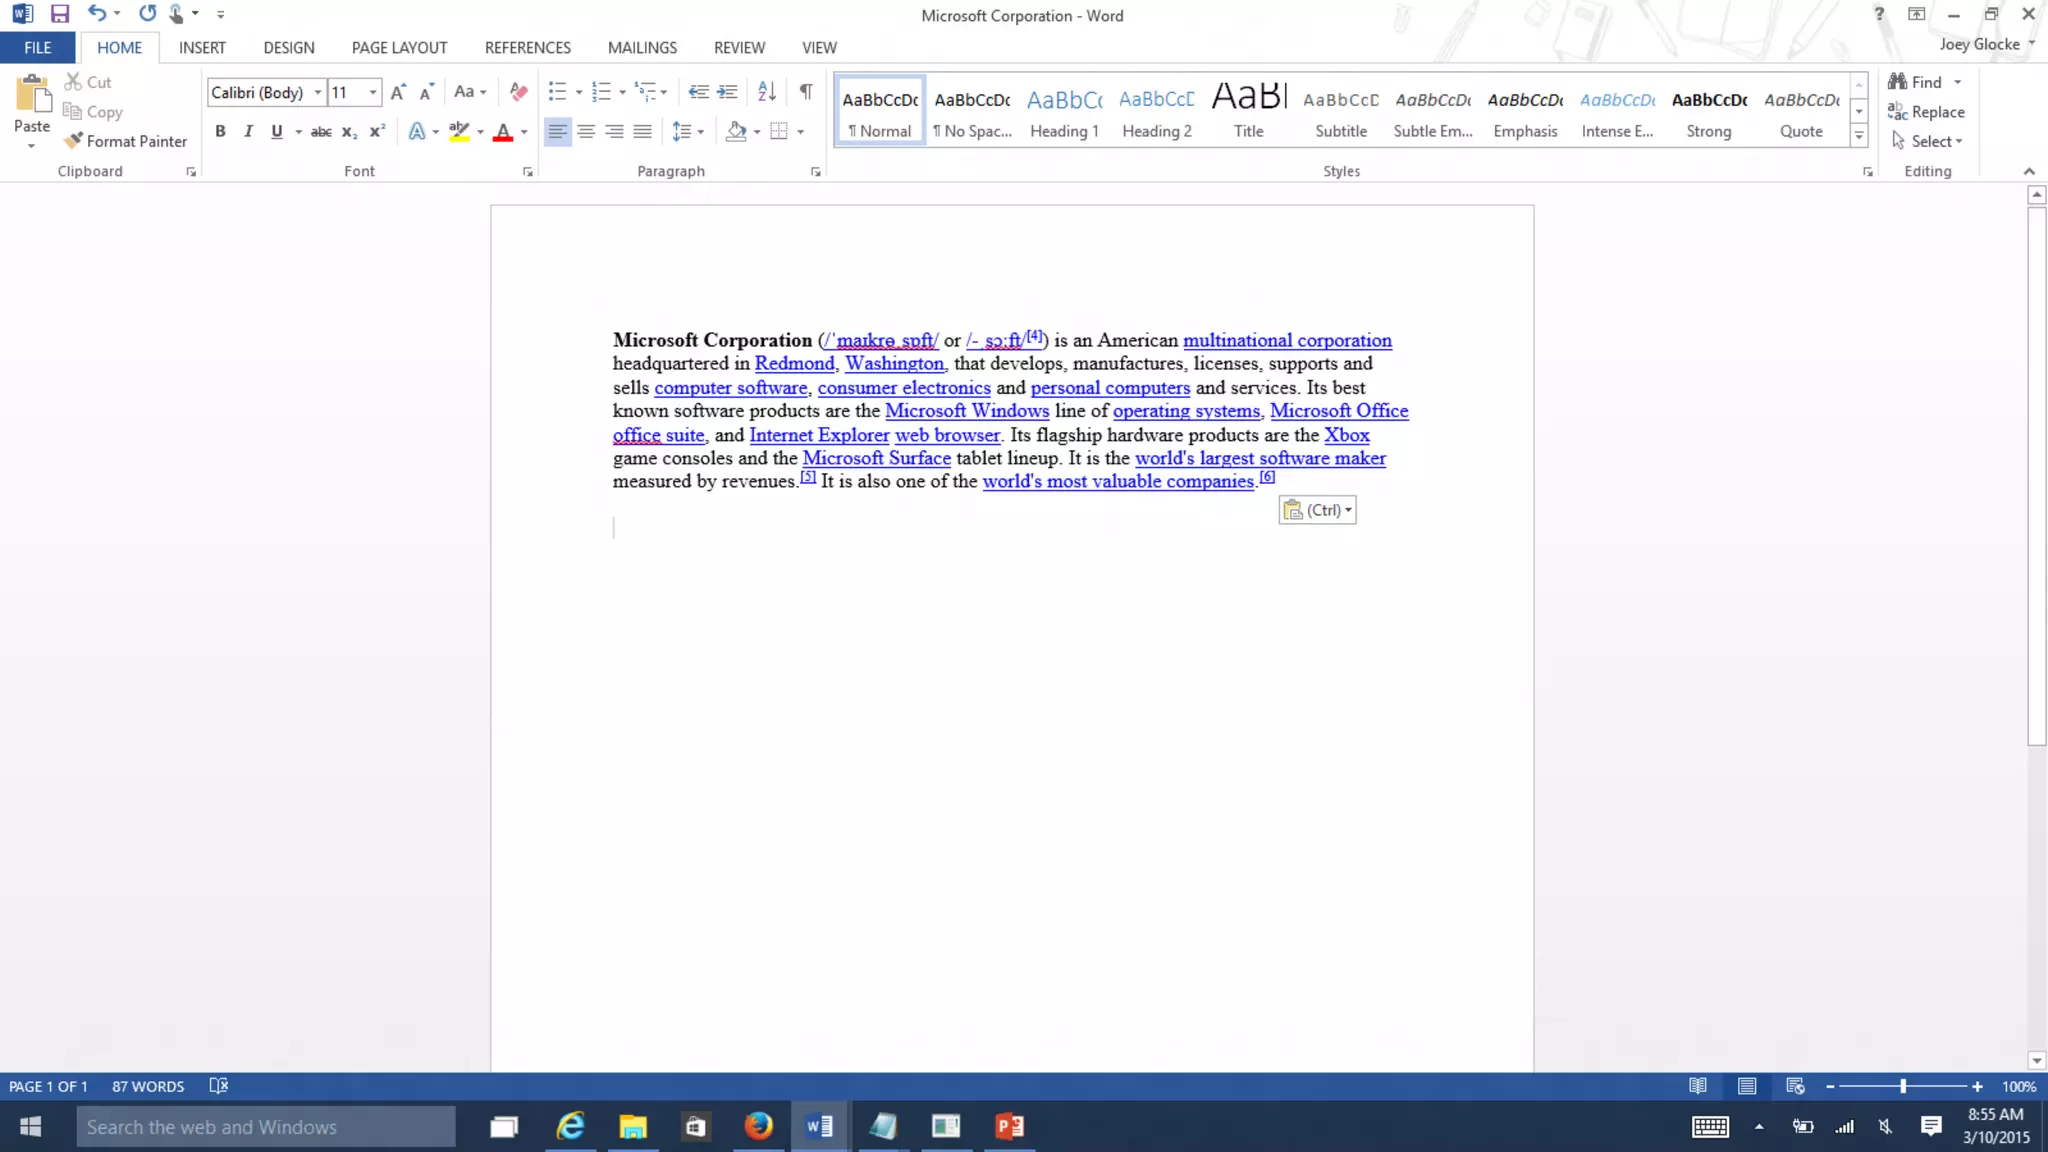
Task: Click the Increase Indent icon
Action: click(x=727, y=92)
